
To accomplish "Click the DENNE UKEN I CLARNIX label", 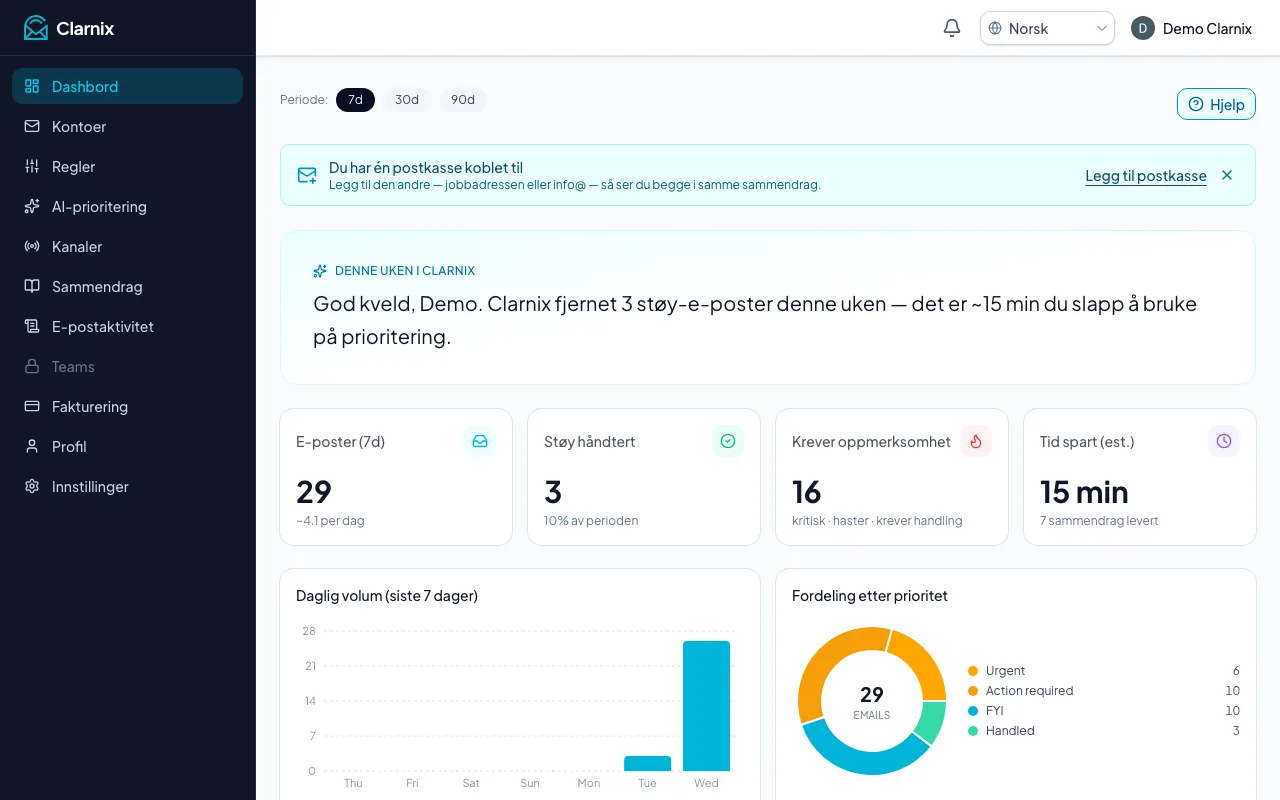I will tap(405, 271).
